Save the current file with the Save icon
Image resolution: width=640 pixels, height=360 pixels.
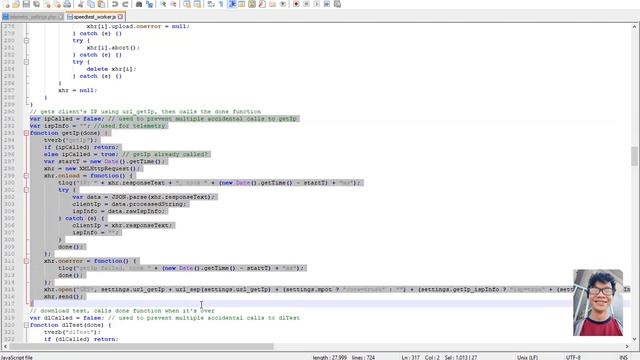coord(26,4)
